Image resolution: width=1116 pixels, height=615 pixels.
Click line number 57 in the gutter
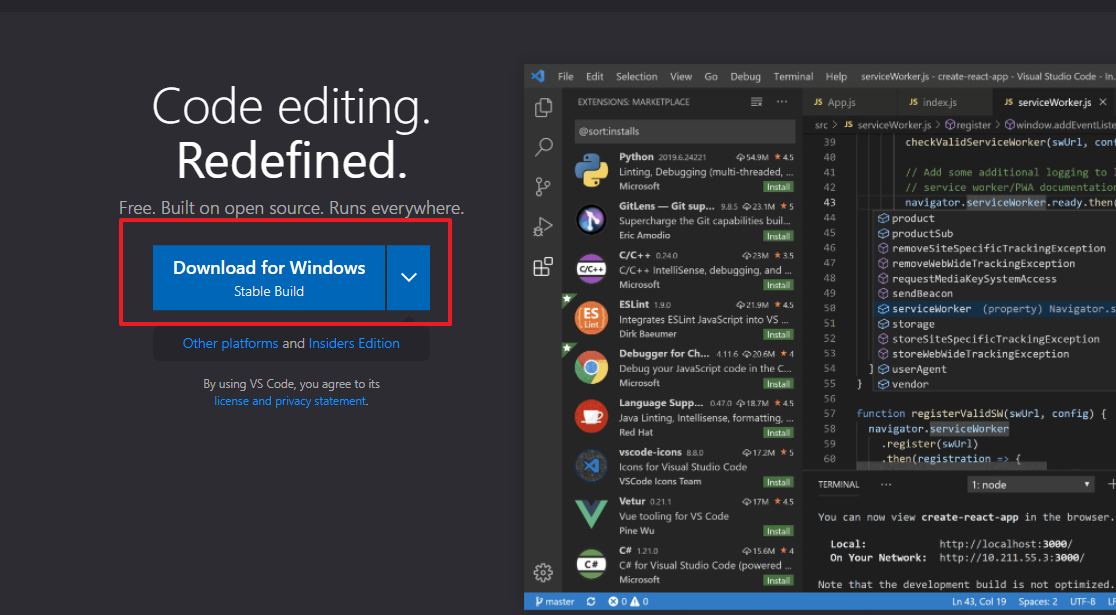[828, 414]
